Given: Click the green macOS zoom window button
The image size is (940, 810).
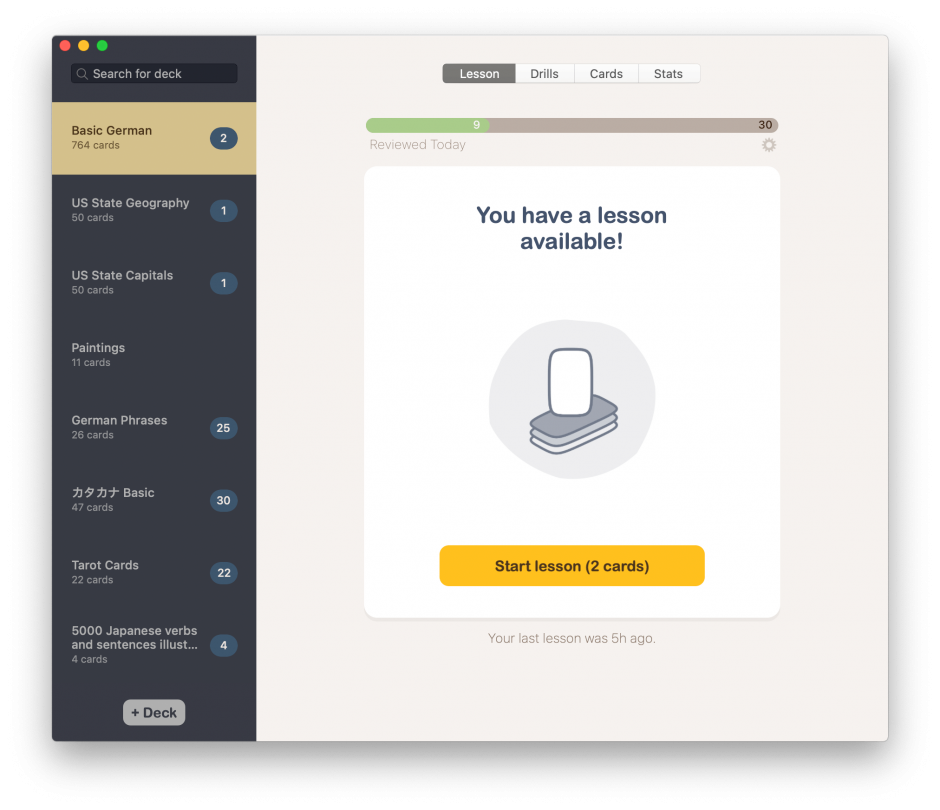Looking at the screenshot, I should click(103, 46).
